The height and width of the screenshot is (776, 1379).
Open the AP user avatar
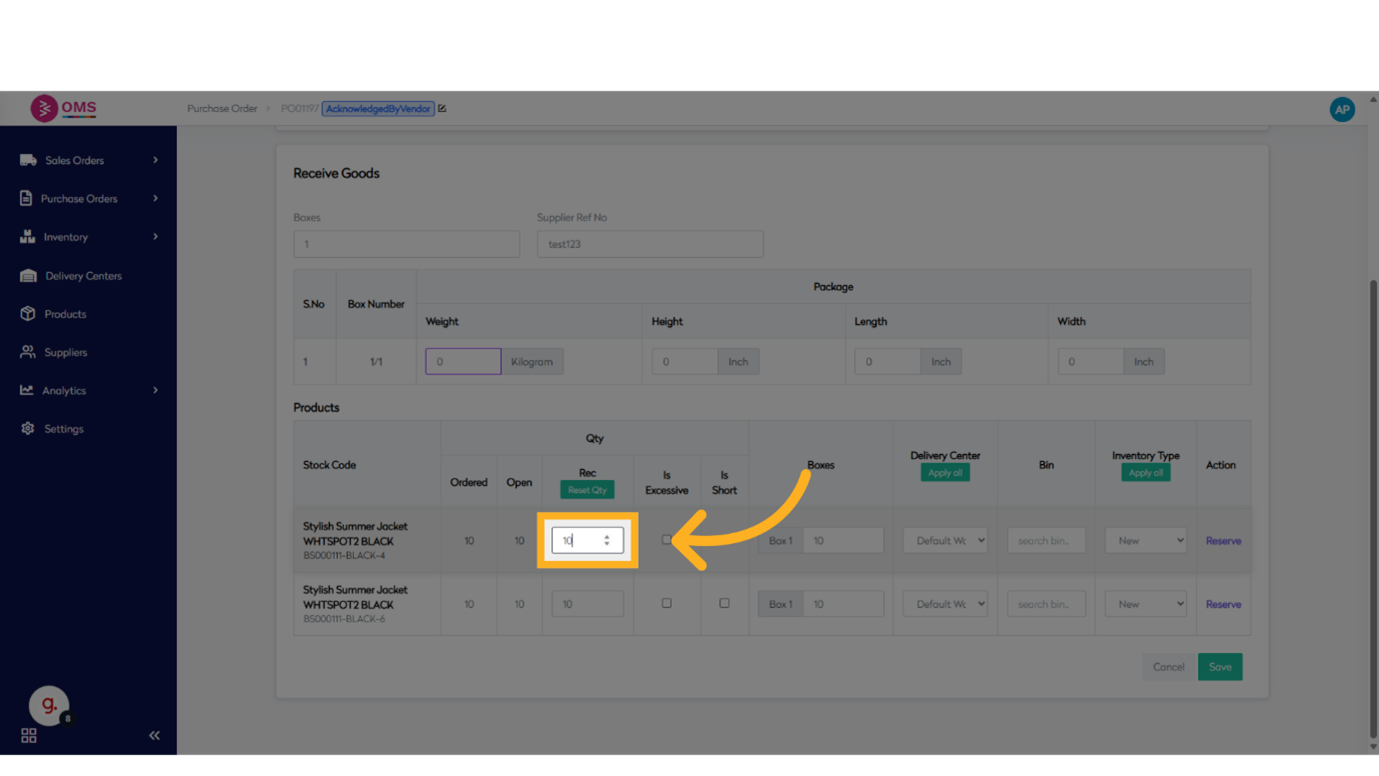[x=1342, y=109]
